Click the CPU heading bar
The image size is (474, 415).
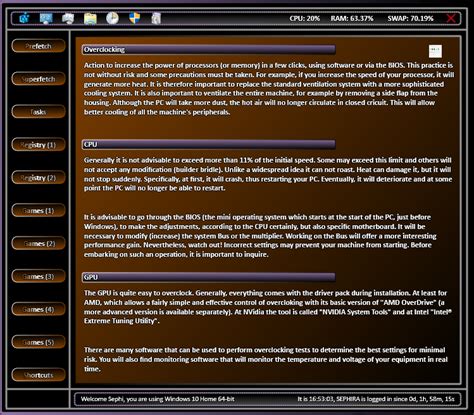pyautogui.click(x=209, y=144)
